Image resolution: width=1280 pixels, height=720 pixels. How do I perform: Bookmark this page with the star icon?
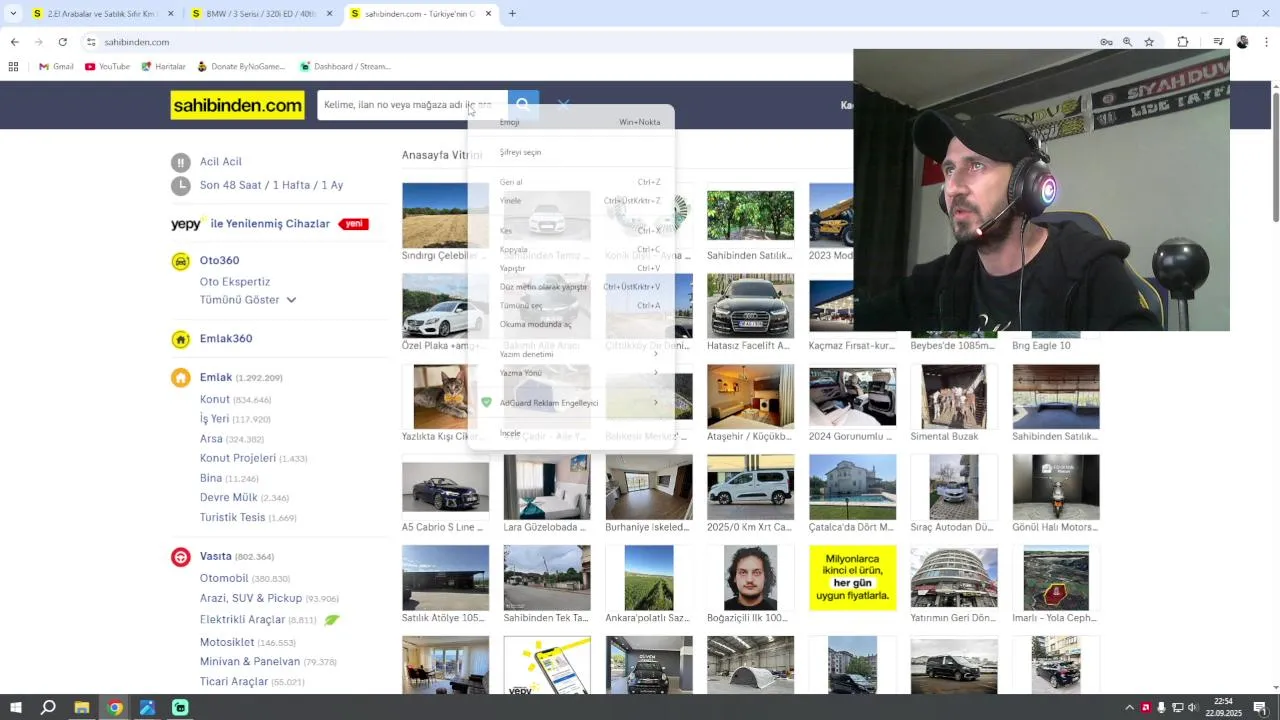point(1149,42)
